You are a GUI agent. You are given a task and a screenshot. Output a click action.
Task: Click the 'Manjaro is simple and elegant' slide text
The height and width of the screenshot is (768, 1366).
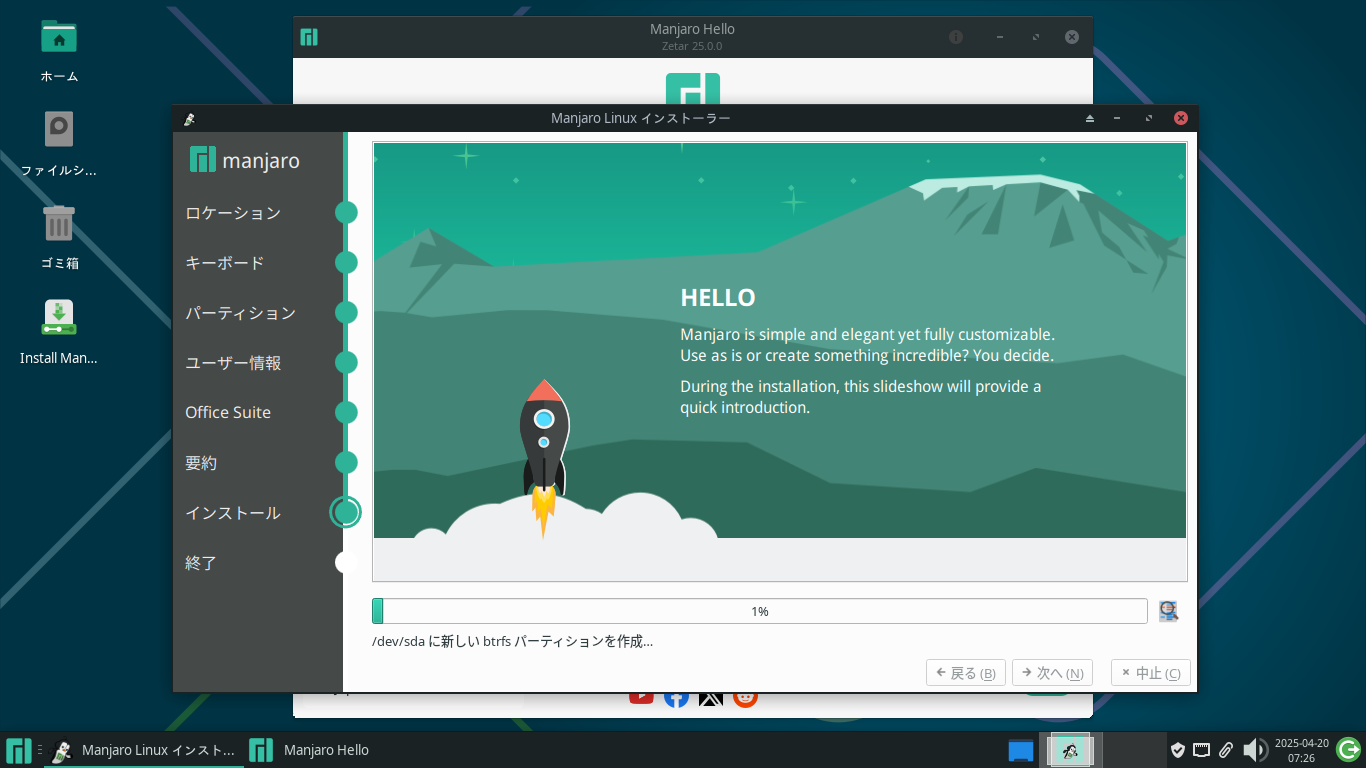(x=868, y=345)
